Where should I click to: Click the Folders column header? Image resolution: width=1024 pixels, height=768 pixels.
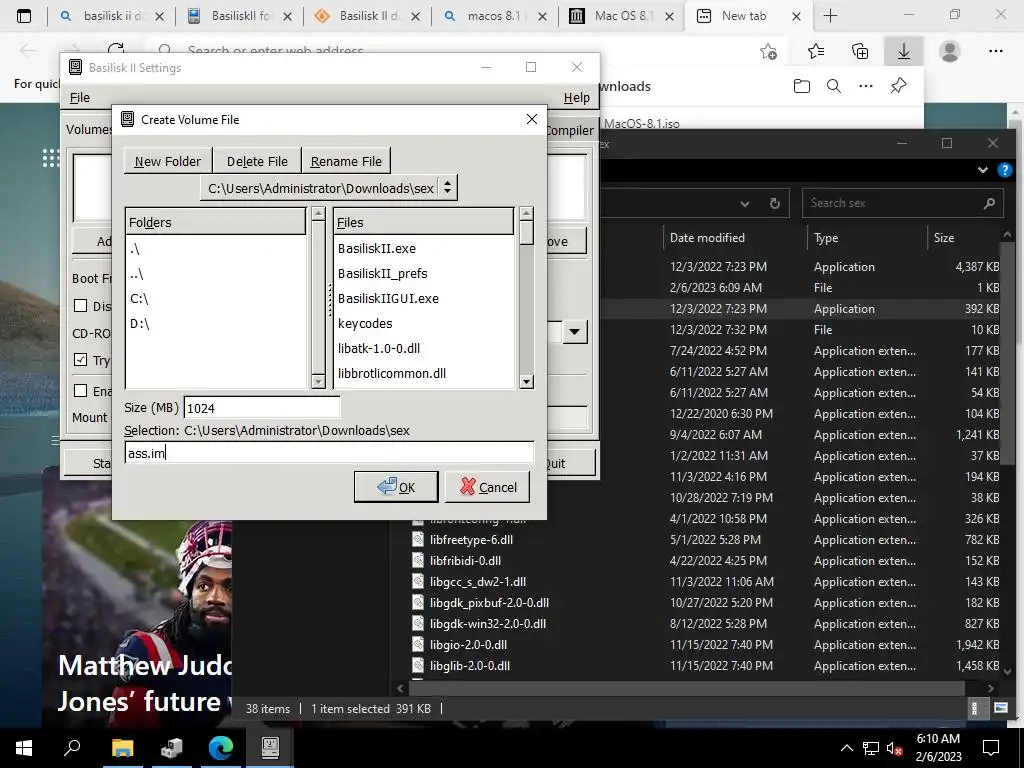click(215, 222)
